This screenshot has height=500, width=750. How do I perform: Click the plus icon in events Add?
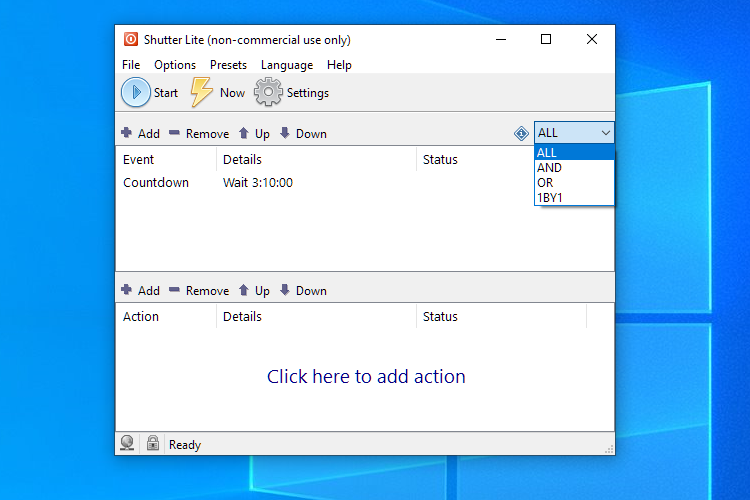[x=126, y=133]
